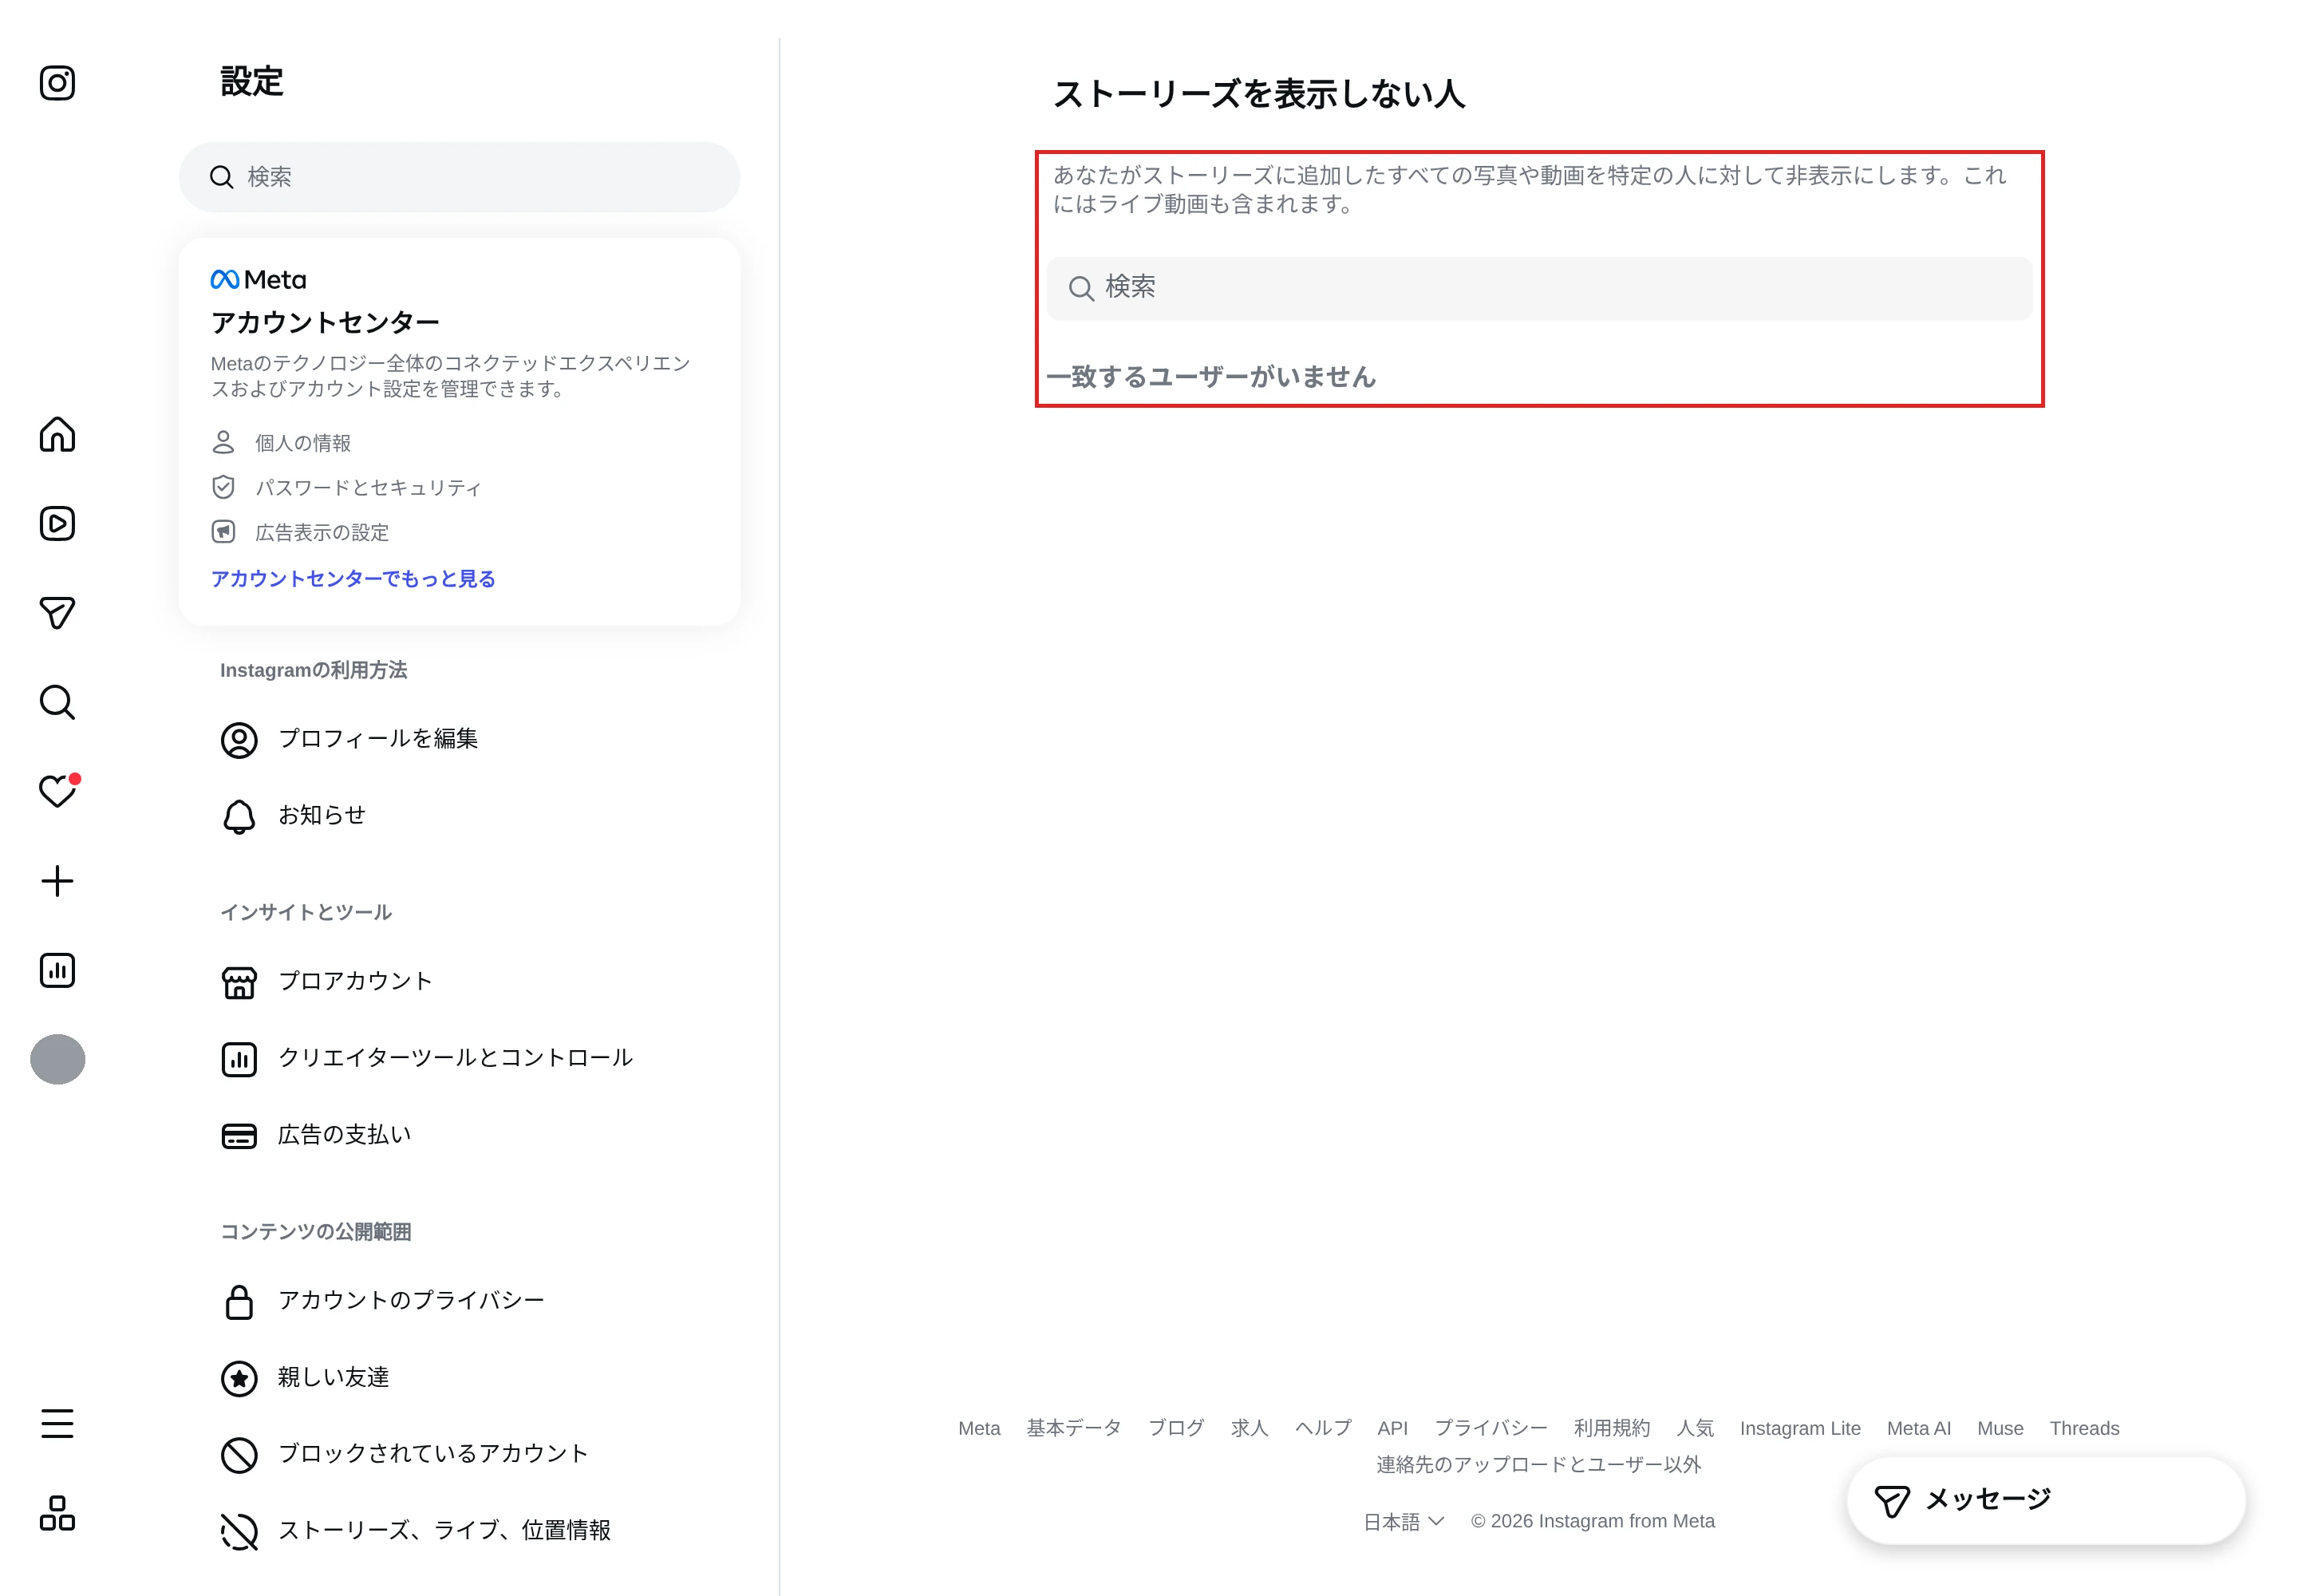Open the Search magnifier in left sidebar

click(x=57, y=702)
